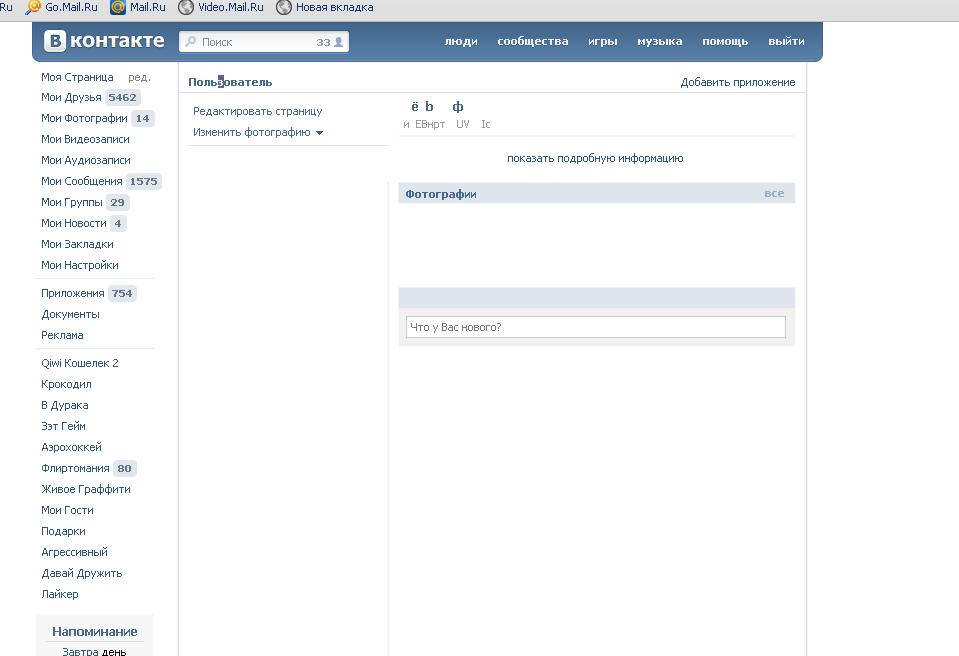
Task: Click the Пользователь page title
Action: 230,82
